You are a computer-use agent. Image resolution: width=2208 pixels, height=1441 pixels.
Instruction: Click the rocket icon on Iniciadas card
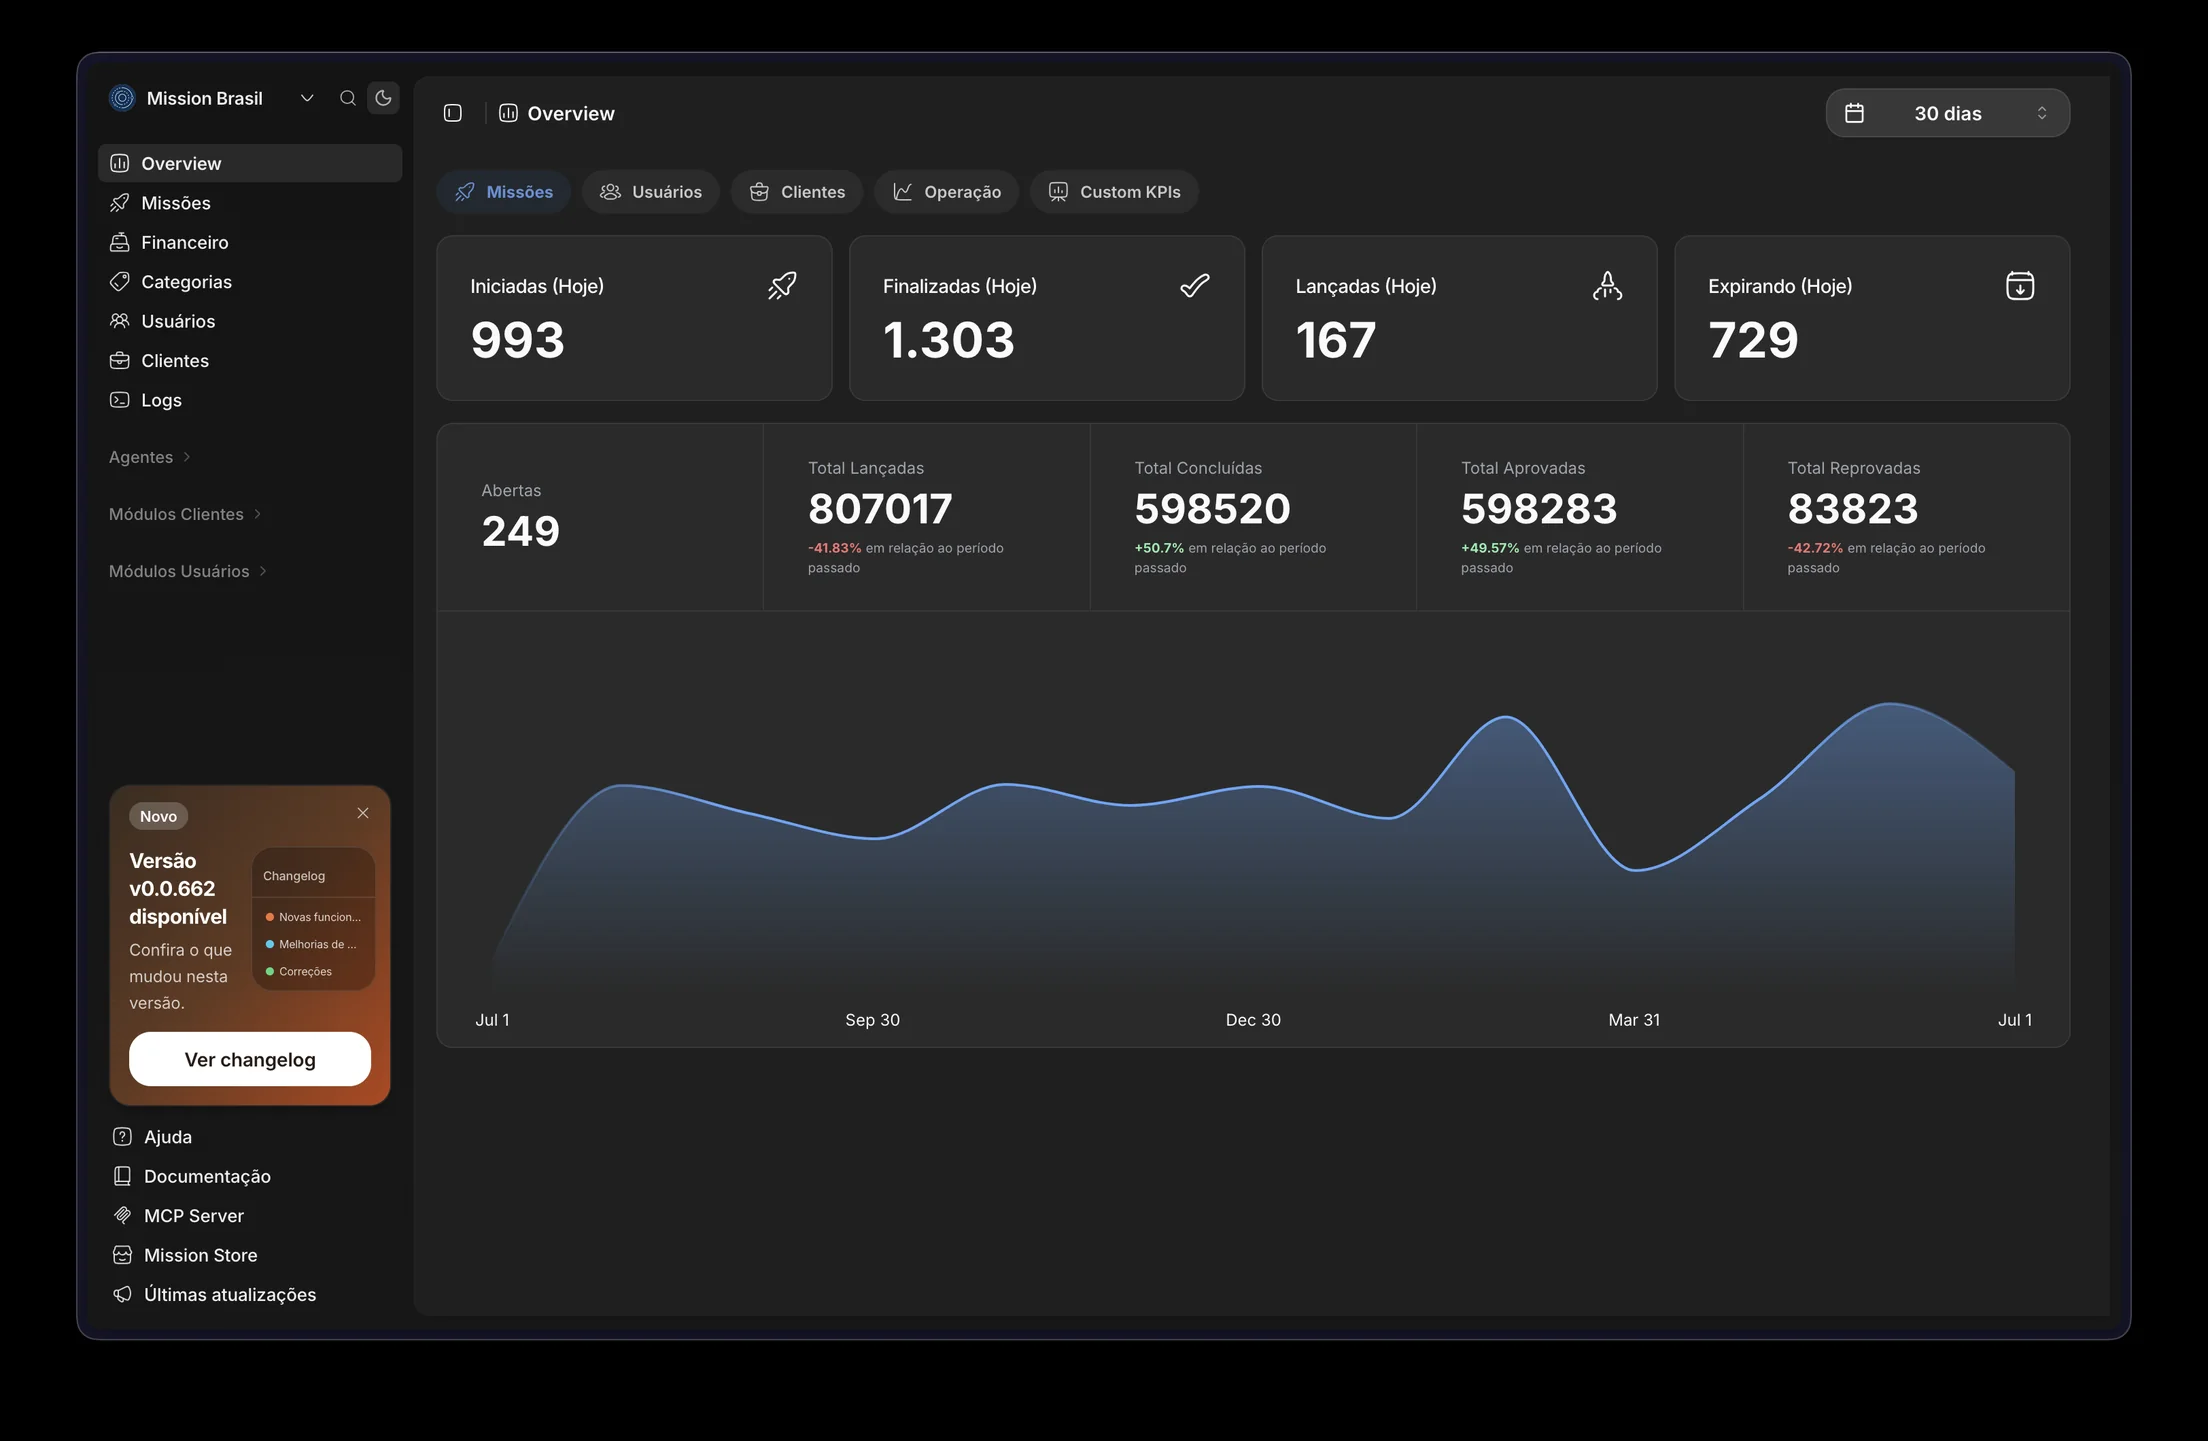(782, 286)
